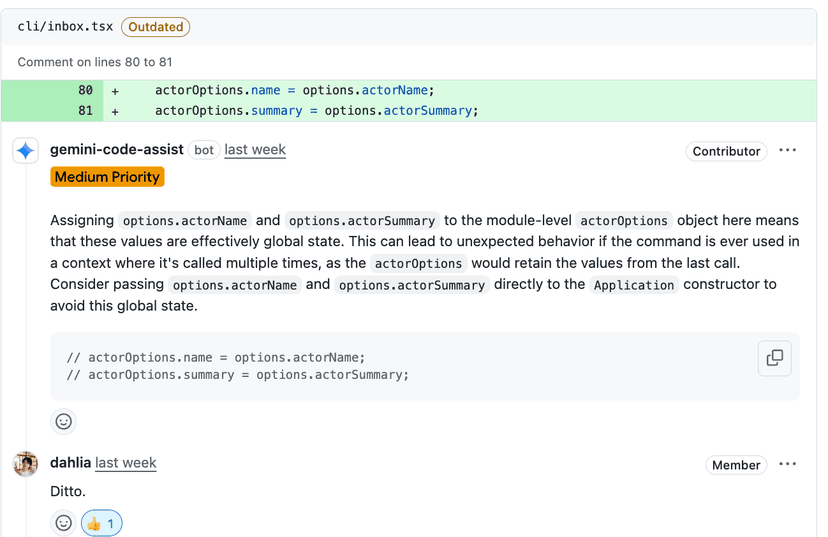Open options menu on dahlia's comment

(x=788, y=464)
